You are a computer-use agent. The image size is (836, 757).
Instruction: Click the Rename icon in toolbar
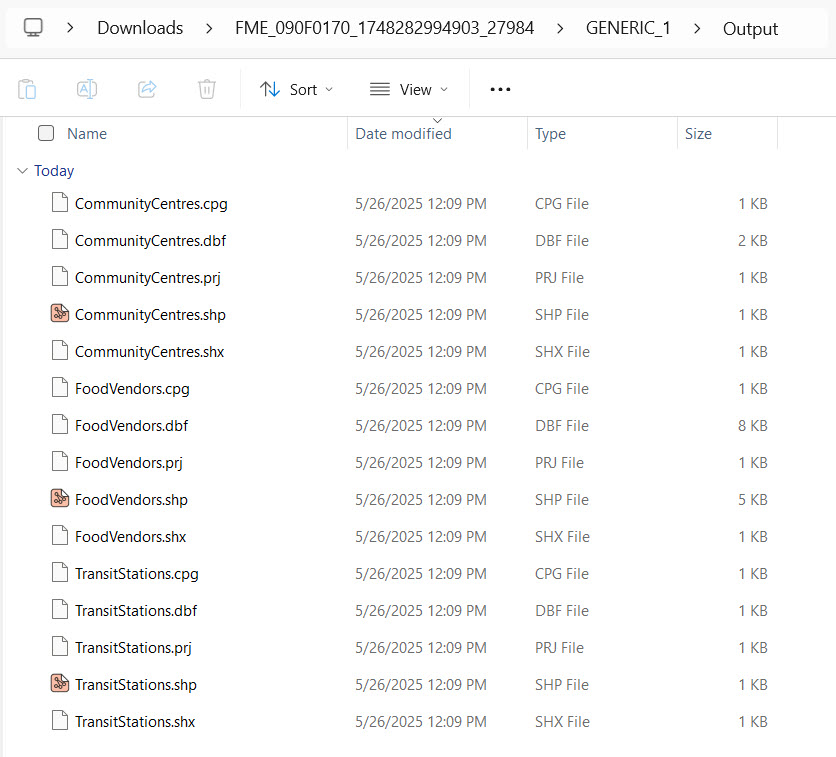[87, 89]
